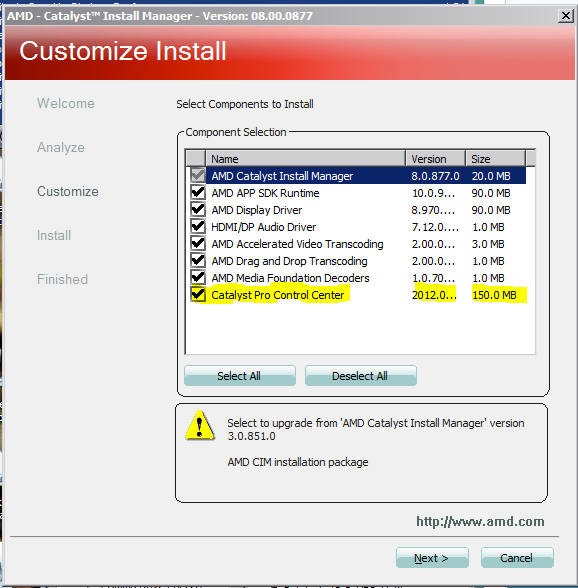Select Catalyst Pro Control Center row name
This screenshot has width=578, height=588.
click(278, 295)
